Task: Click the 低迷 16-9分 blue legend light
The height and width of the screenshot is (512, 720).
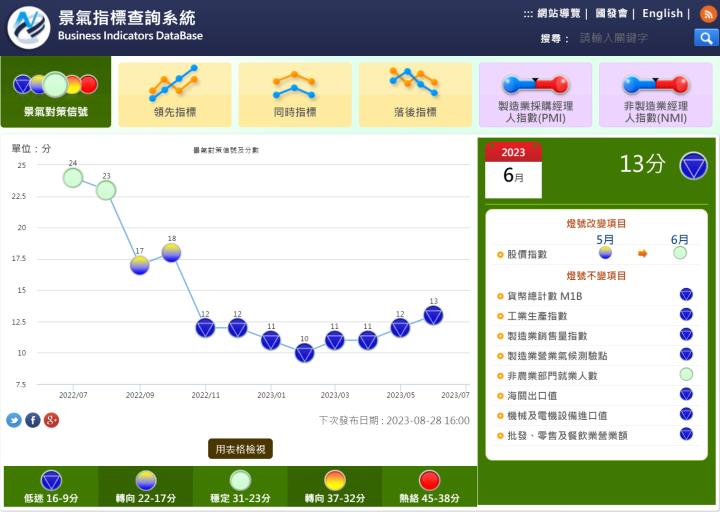Action: coord(51,481)
